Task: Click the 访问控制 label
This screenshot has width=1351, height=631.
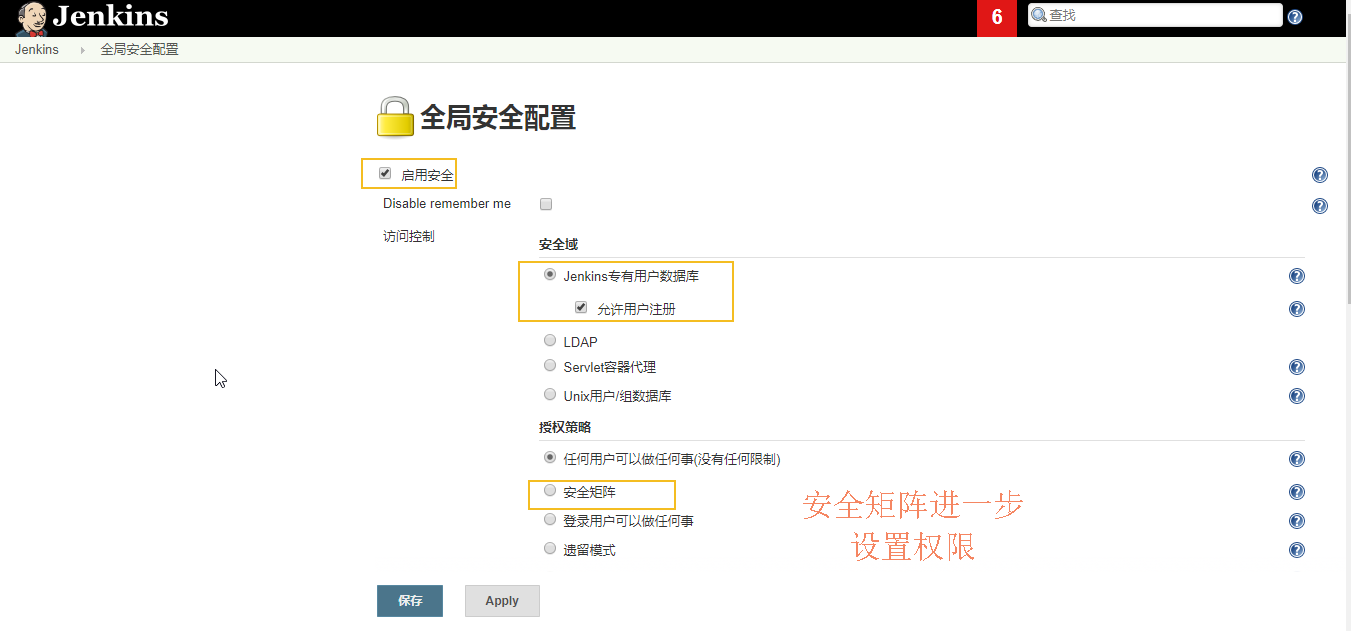Action: tap(409, 237)
